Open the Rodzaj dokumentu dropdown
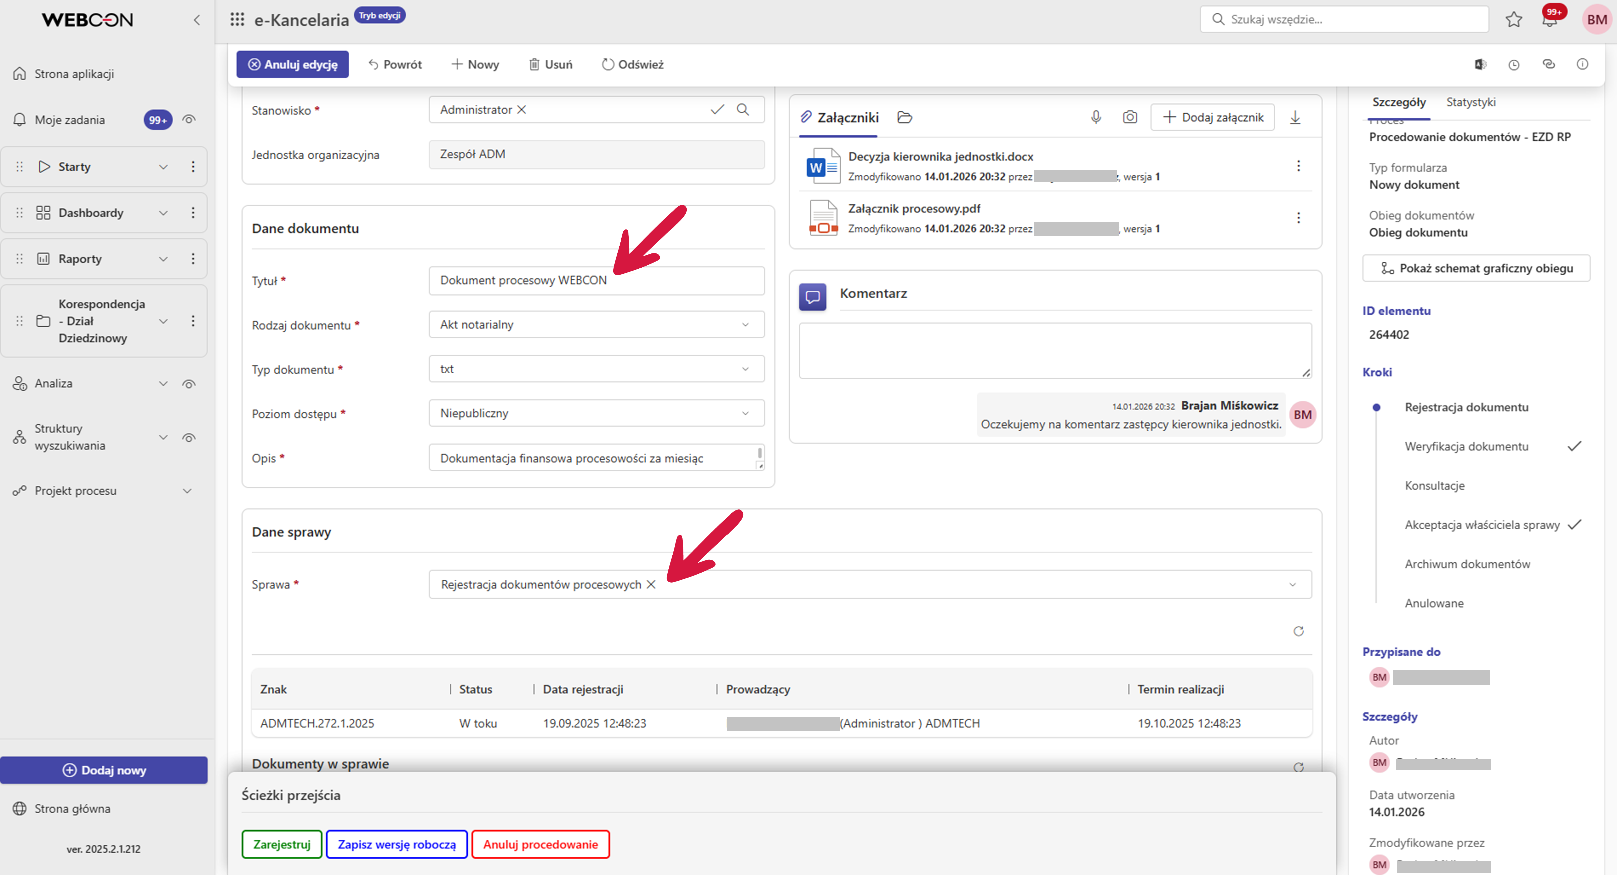This screenshot has width=1617, height=885. click(x=596, y=325)
